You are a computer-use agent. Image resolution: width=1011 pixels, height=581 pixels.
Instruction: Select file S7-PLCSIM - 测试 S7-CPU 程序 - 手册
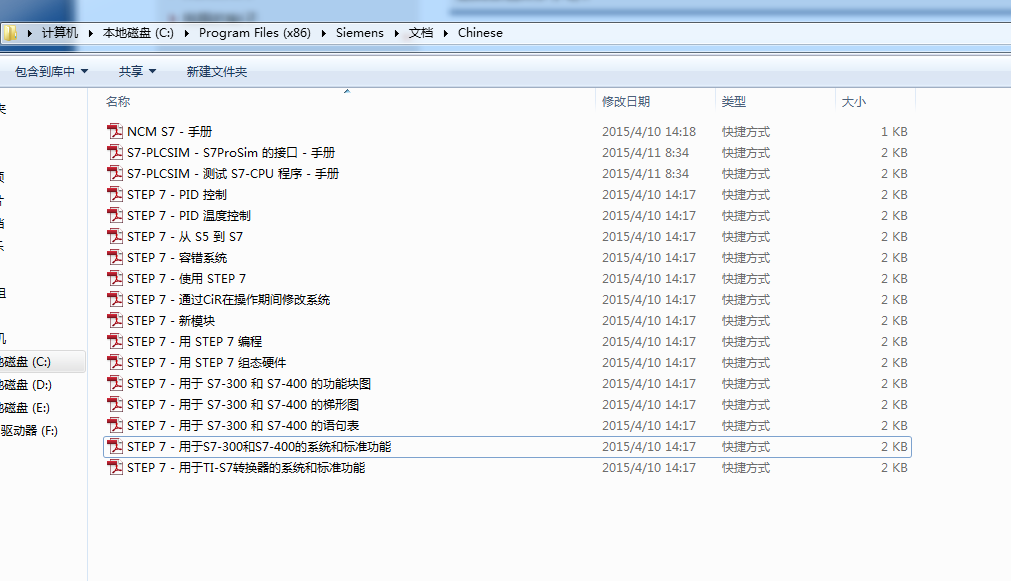(x=233, y=173)
